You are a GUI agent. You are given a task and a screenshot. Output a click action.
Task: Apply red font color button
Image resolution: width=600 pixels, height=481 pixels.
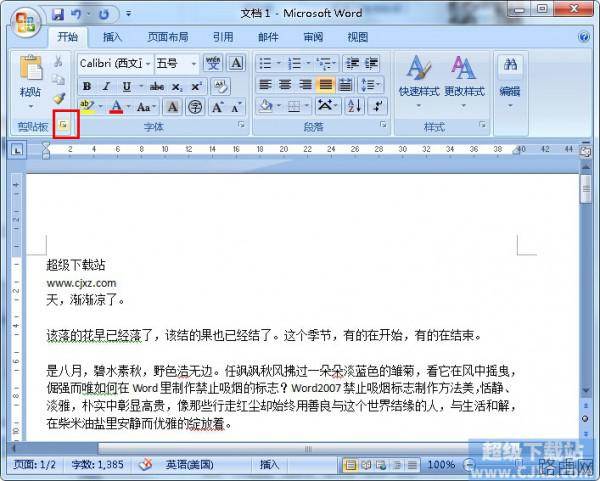(116, 107)
